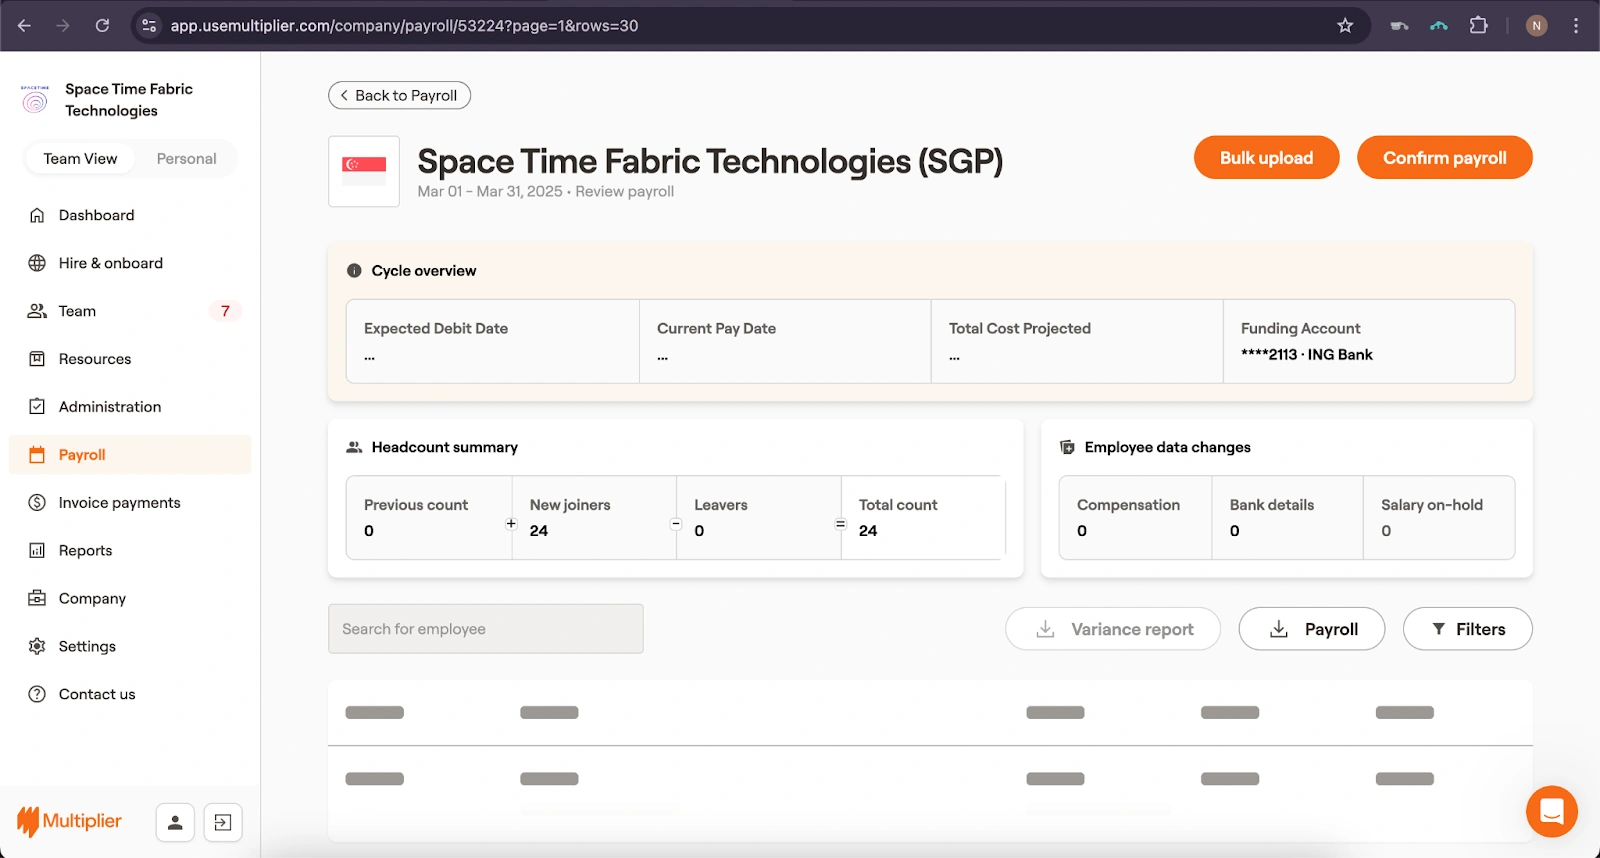
Task: Click the Payroll calendar icon
Action: pyautogui.click(x=37, y=455)
